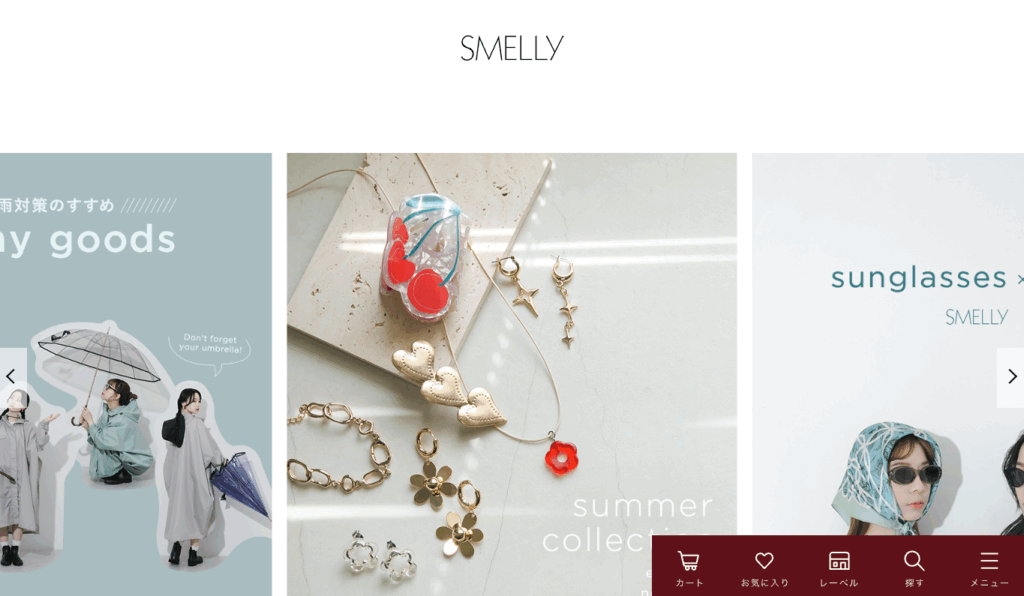Click the "summer collection" caption text
Viewport: 1024px width, 596px height.
[627, 524]
